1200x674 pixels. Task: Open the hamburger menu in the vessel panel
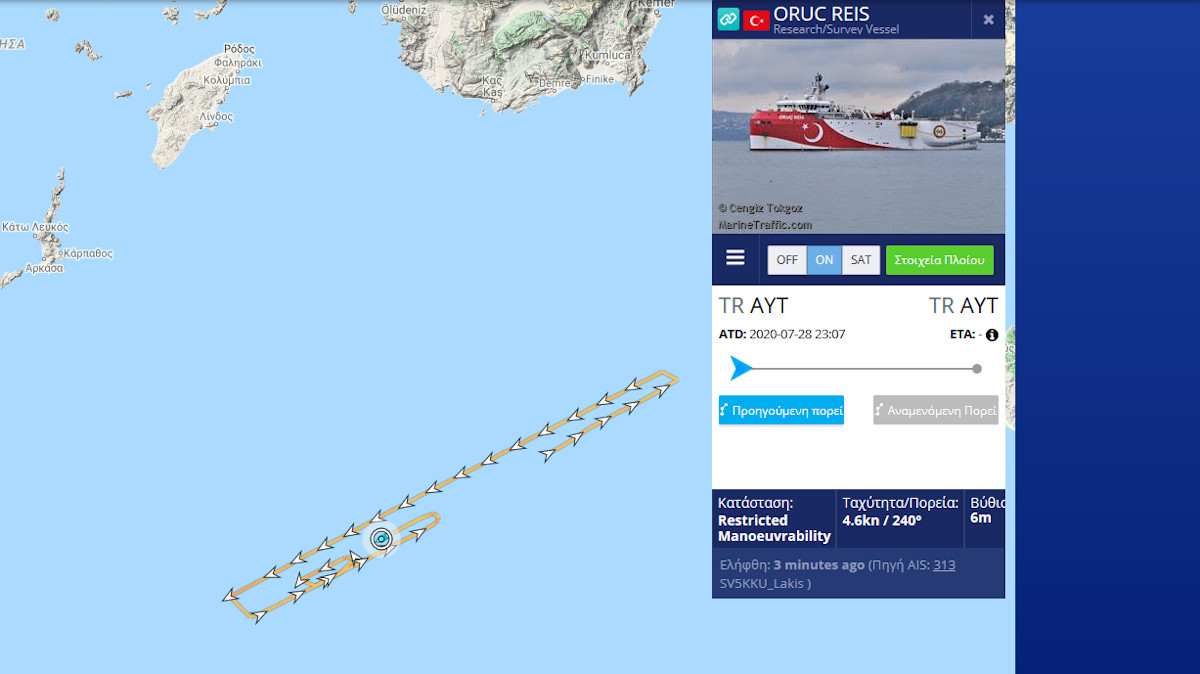[735, 258]
